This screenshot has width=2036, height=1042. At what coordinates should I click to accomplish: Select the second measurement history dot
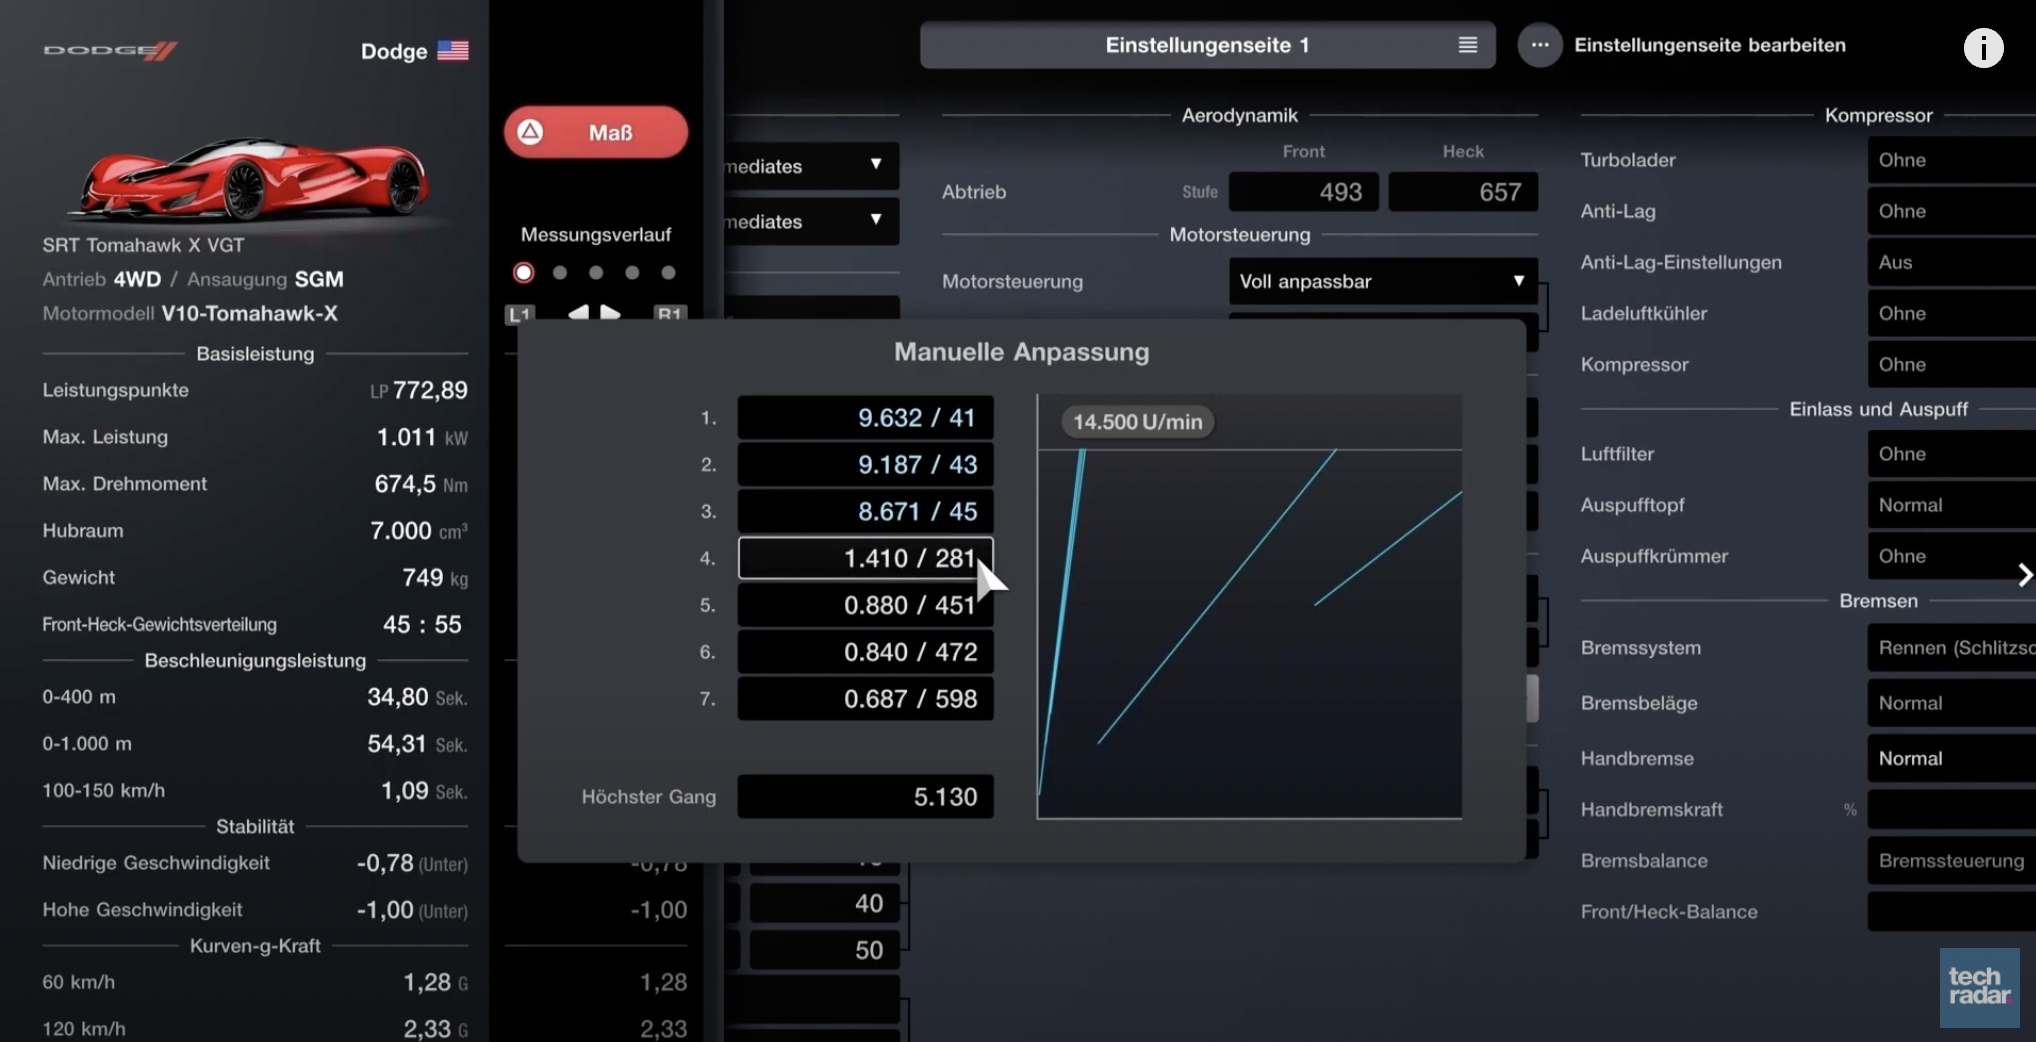click(560, 272)
